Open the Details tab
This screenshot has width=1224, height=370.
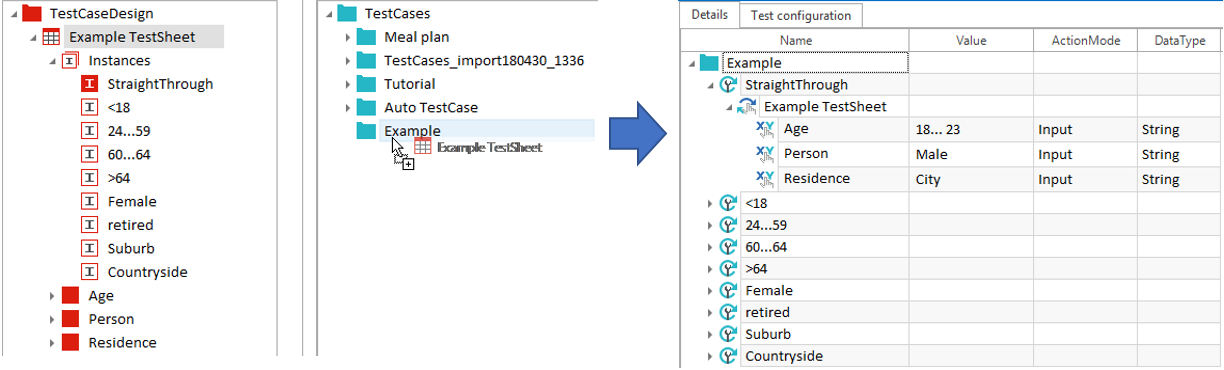point(709,15)
